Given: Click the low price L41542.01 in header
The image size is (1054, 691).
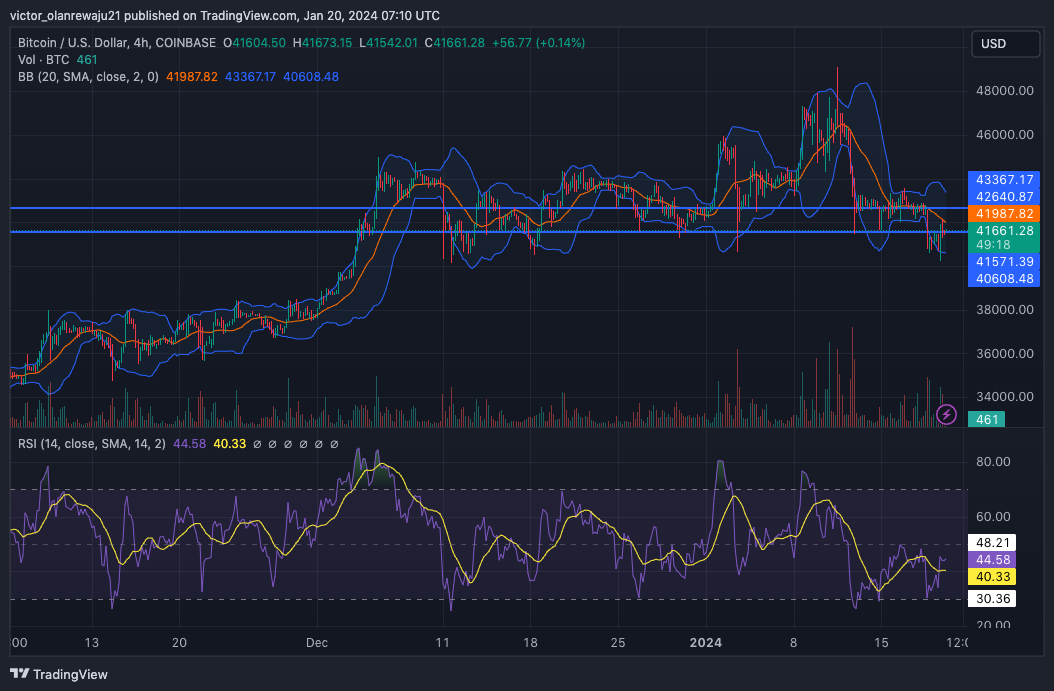Looking at the screenshot, I should (388, 42).
